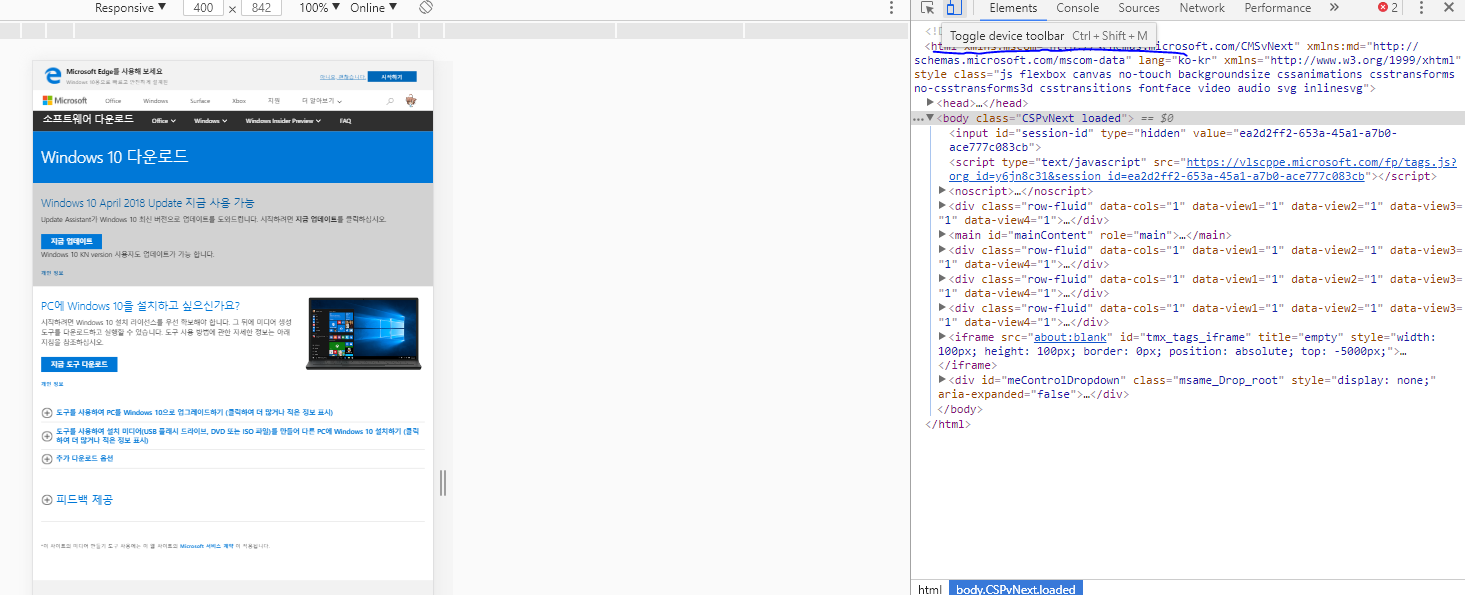The height and width of the screenshot is (595, 1465).
Task: Open Xbox link in Microsoft top nav
Action: [x=239, y=101]
